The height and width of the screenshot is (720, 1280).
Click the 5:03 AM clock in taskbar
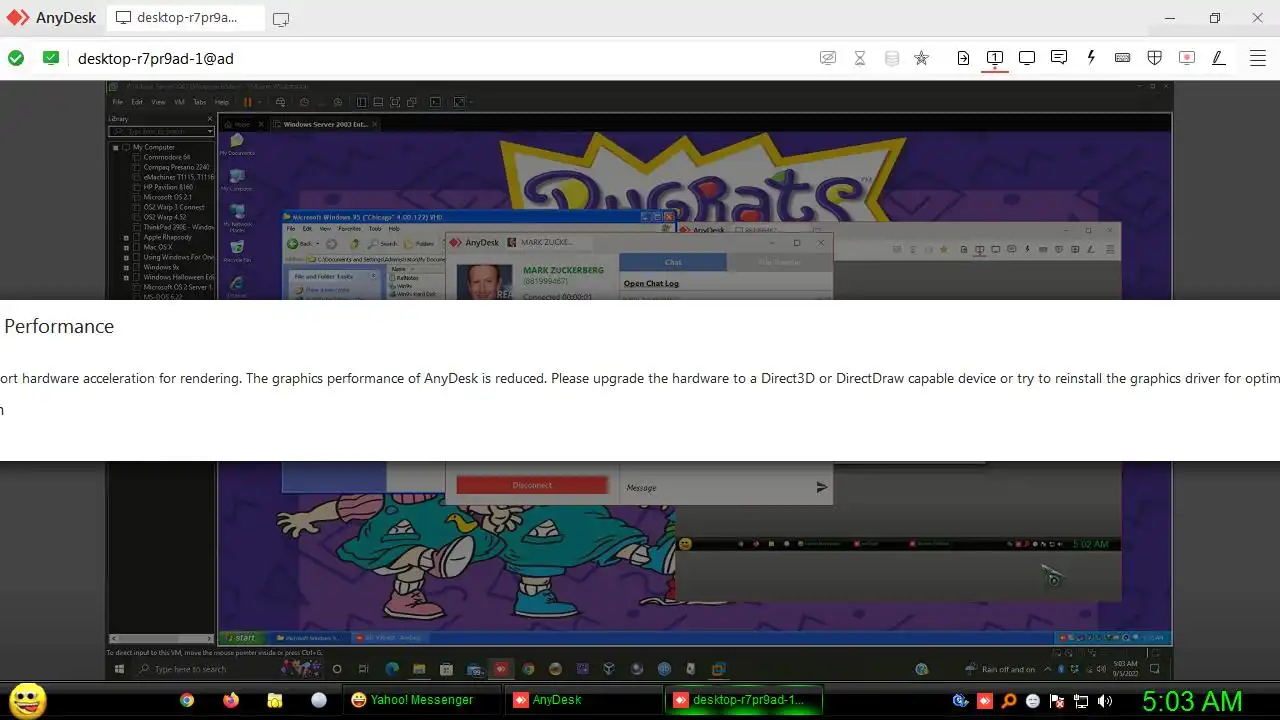point(1192,701)
